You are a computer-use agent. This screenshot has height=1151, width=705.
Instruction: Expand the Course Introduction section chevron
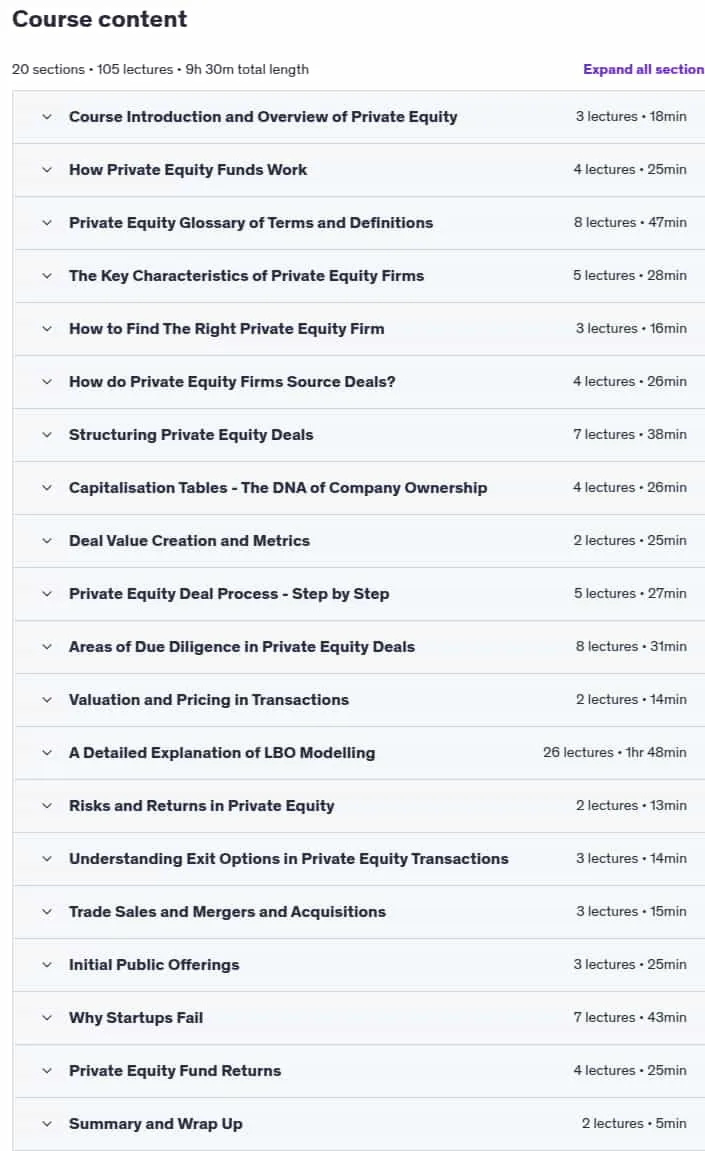[x=47, y=117]
